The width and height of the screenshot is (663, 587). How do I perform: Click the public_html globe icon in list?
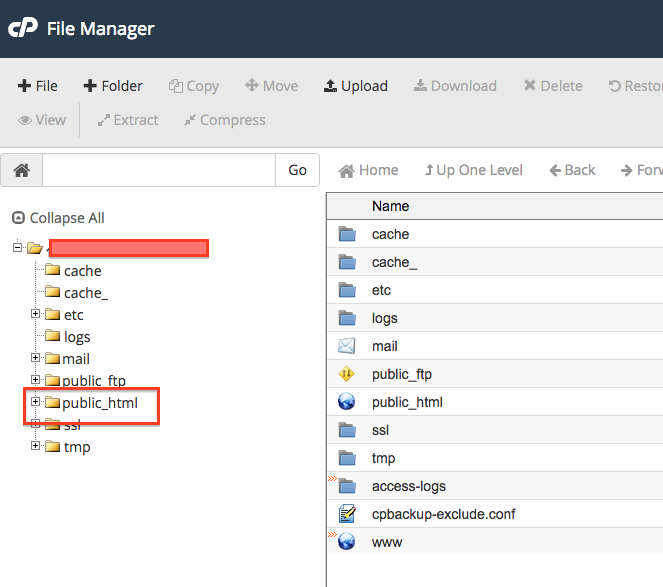coord(347,402)
